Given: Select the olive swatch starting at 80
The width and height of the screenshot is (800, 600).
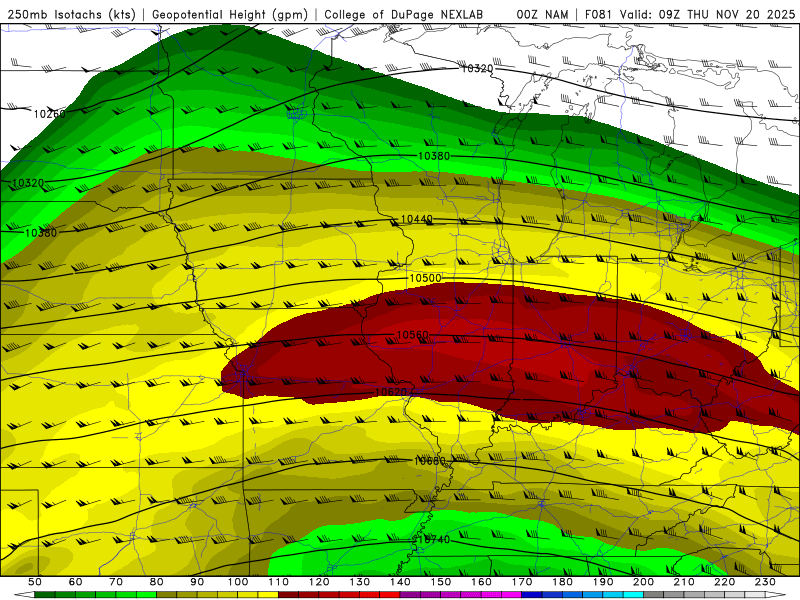Looking at the screenshot, I should point(167,595).
